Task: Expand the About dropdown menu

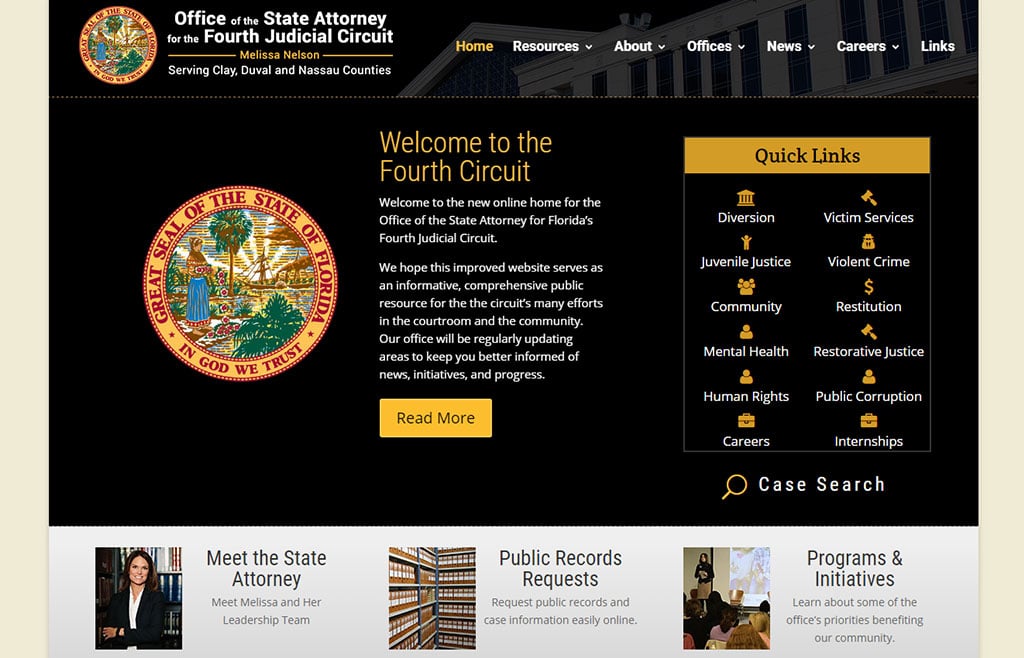Action: pos(639,46)
